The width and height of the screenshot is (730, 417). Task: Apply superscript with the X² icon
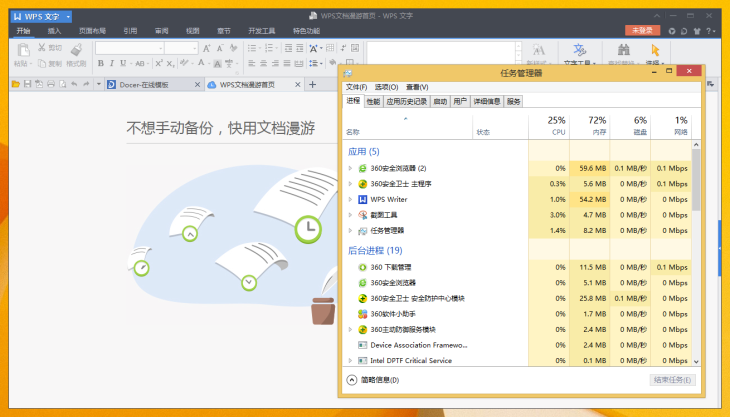(159, 63)
